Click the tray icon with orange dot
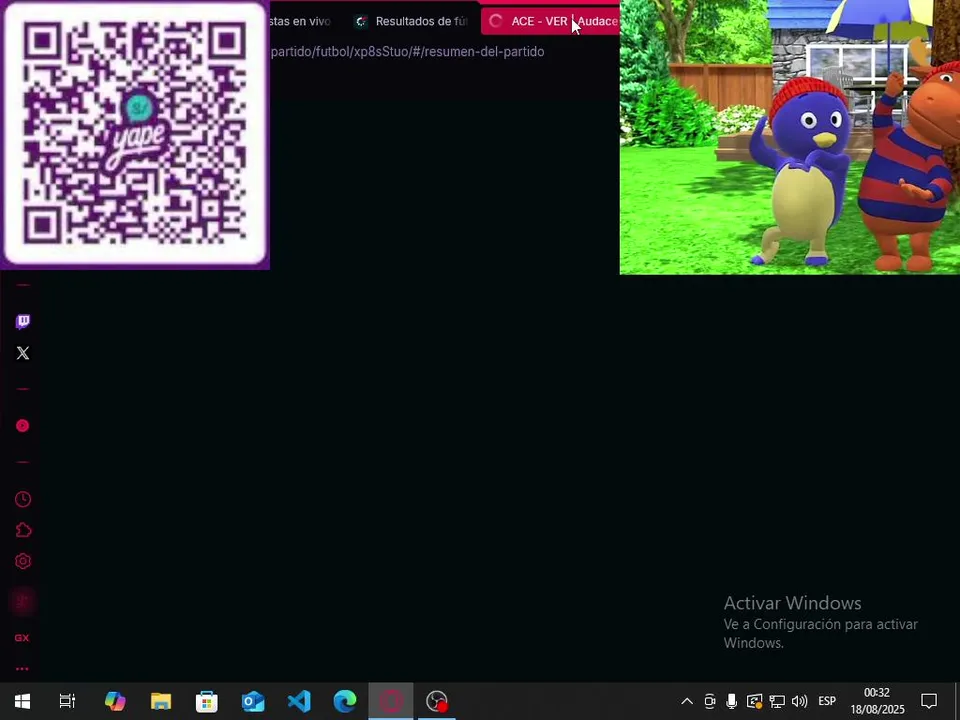The height and width of the screenshot is (720, 960). 754,701
